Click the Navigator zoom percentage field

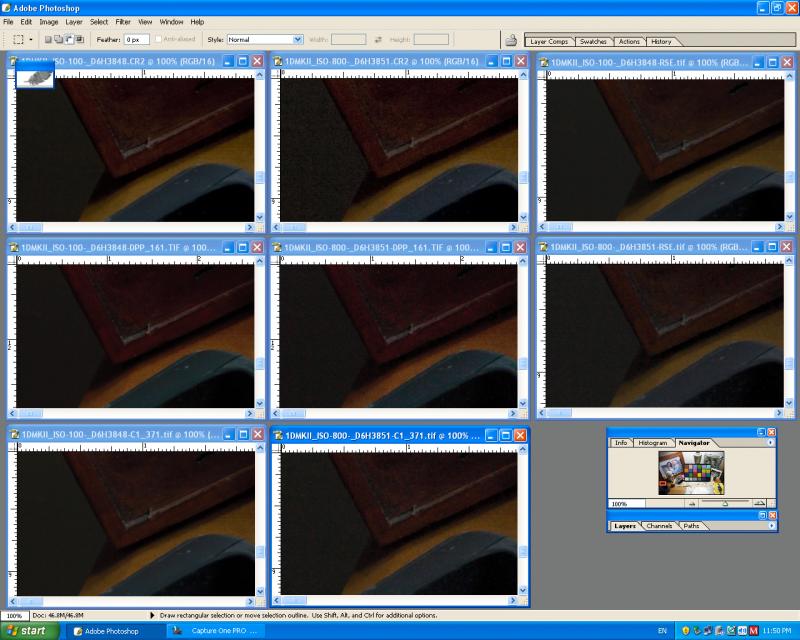[x=628, y=504]
